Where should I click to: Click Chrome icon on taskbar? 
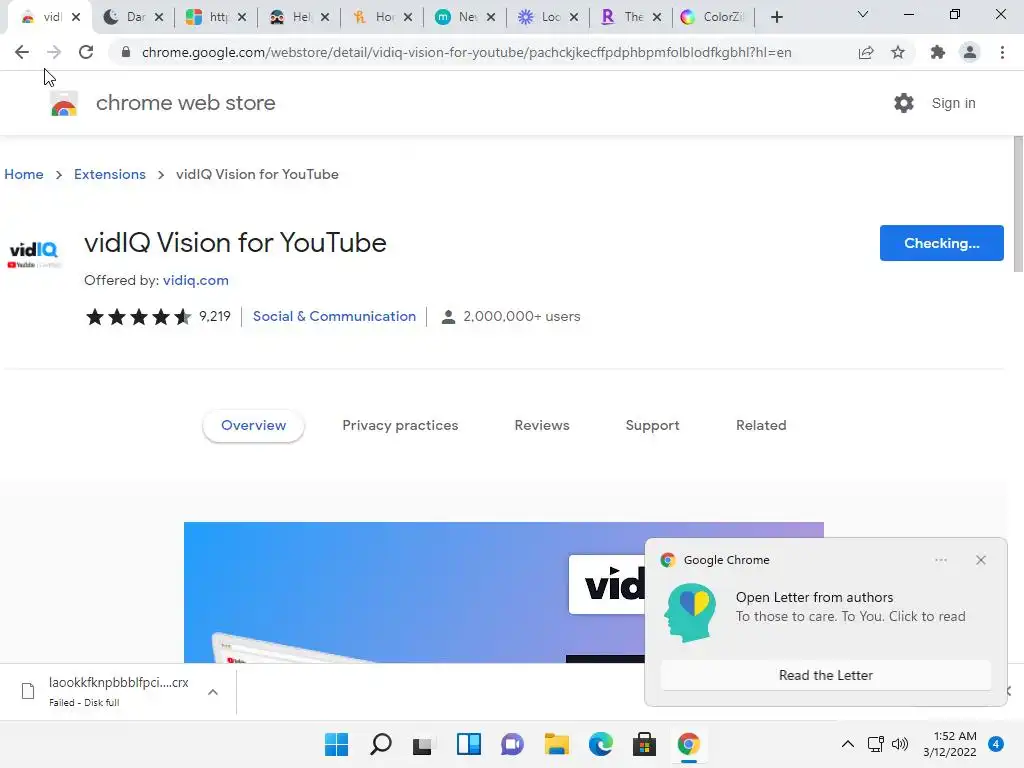coord(688,744)
